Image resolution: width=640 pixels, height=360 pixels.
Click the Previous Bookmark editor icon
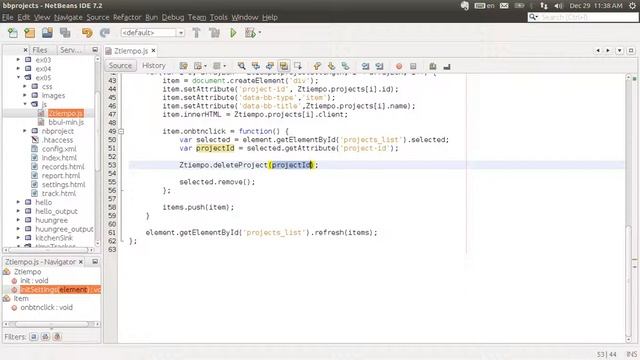point(317,66)
